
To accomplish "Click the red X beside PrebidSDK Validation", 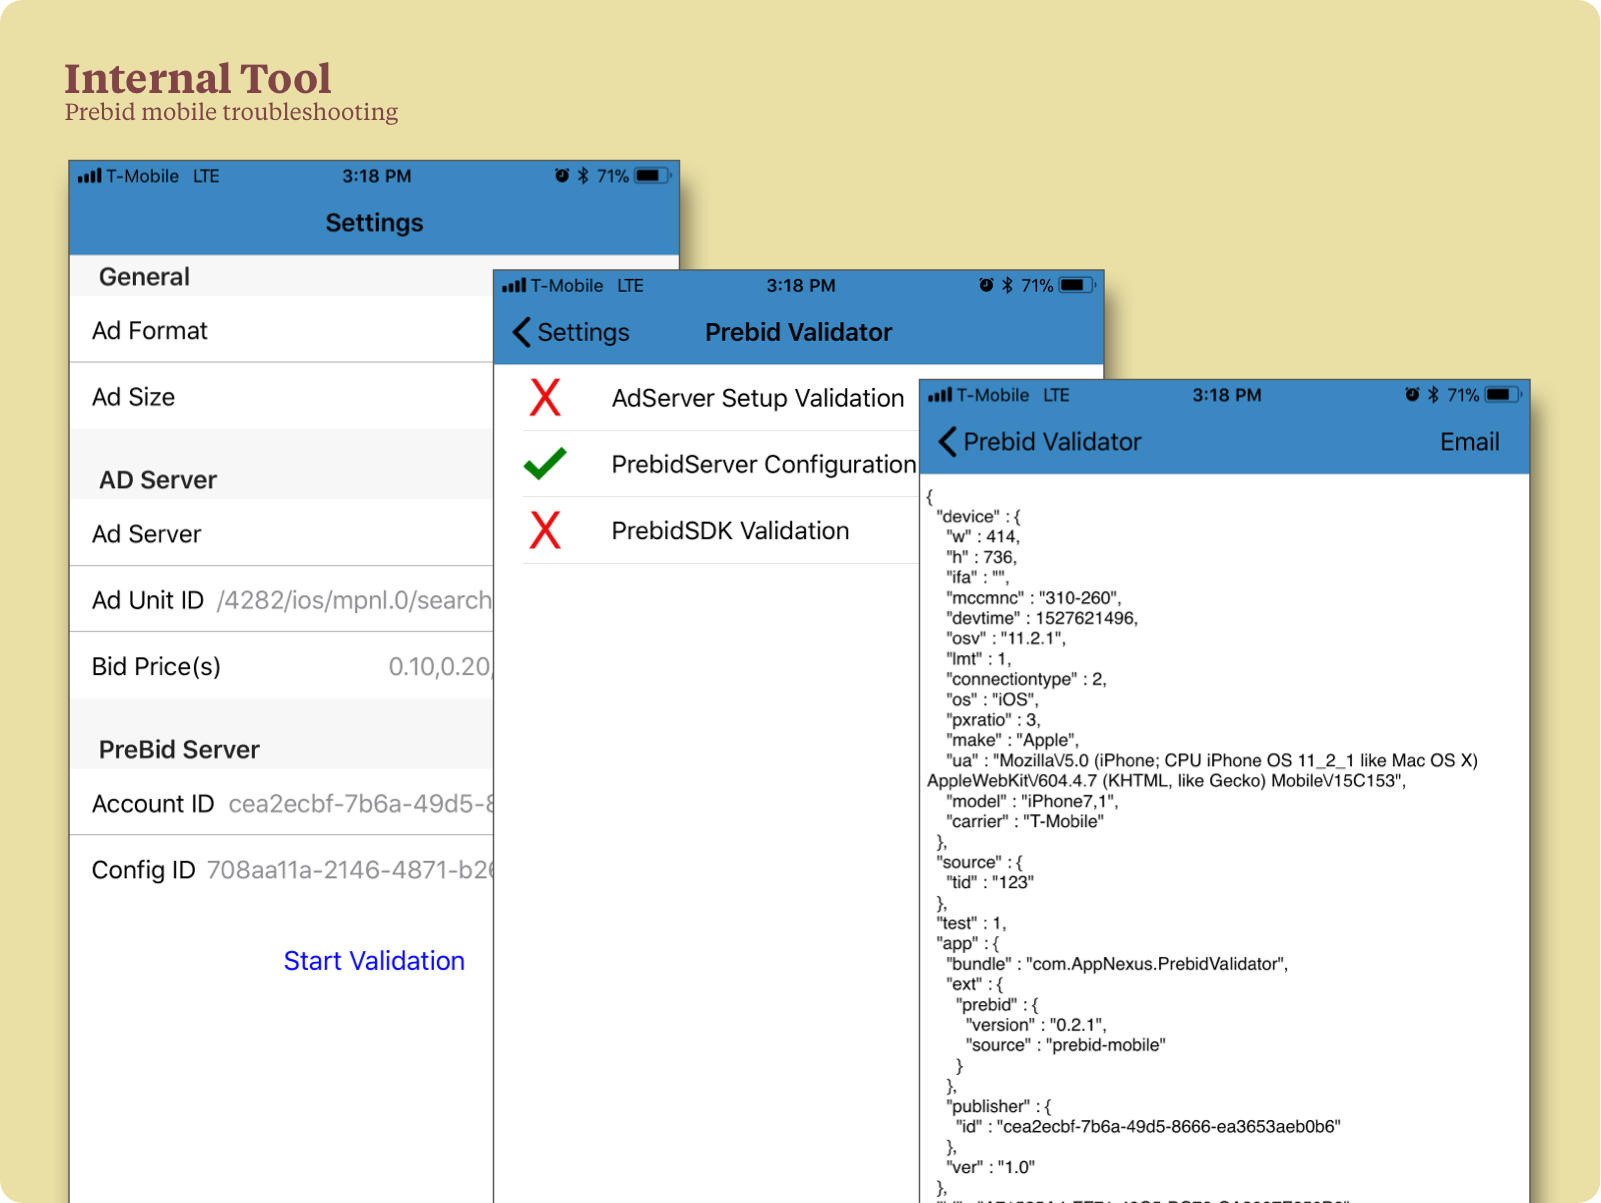I will 545,530.
